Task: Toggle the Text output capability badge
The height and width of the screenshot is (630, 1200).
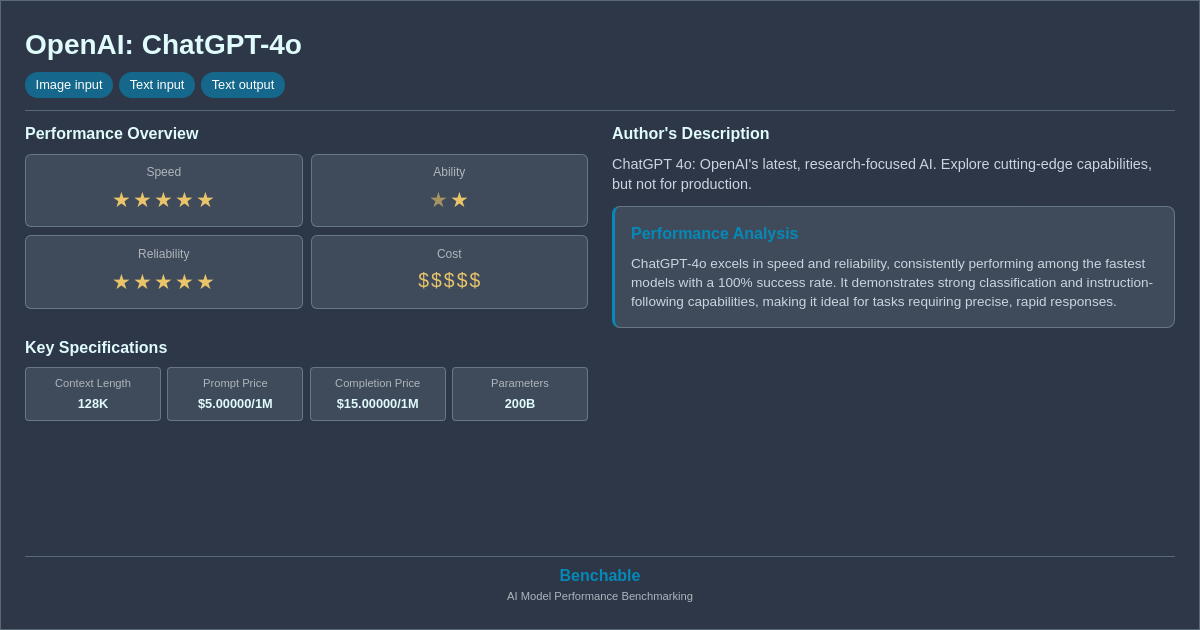Action: 243,85
